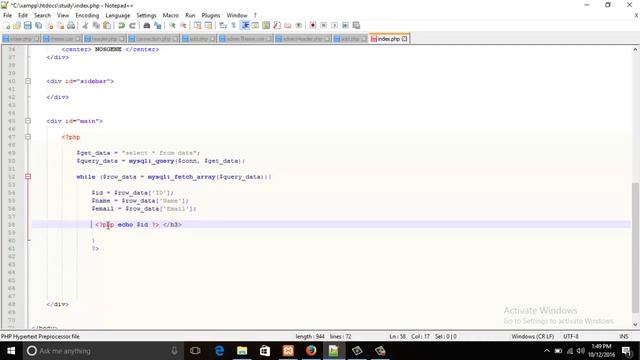Show the Document Map panel icon
Image resolution: width=640 pixels, height=360 pixels.
tap(266, 25)
